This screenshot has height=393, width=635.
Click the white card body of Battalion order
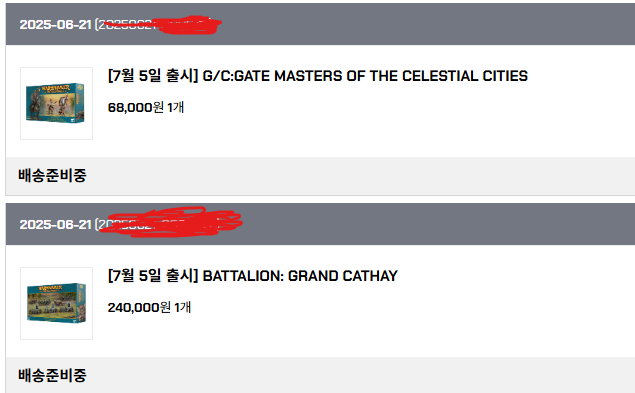click(320, 301)
